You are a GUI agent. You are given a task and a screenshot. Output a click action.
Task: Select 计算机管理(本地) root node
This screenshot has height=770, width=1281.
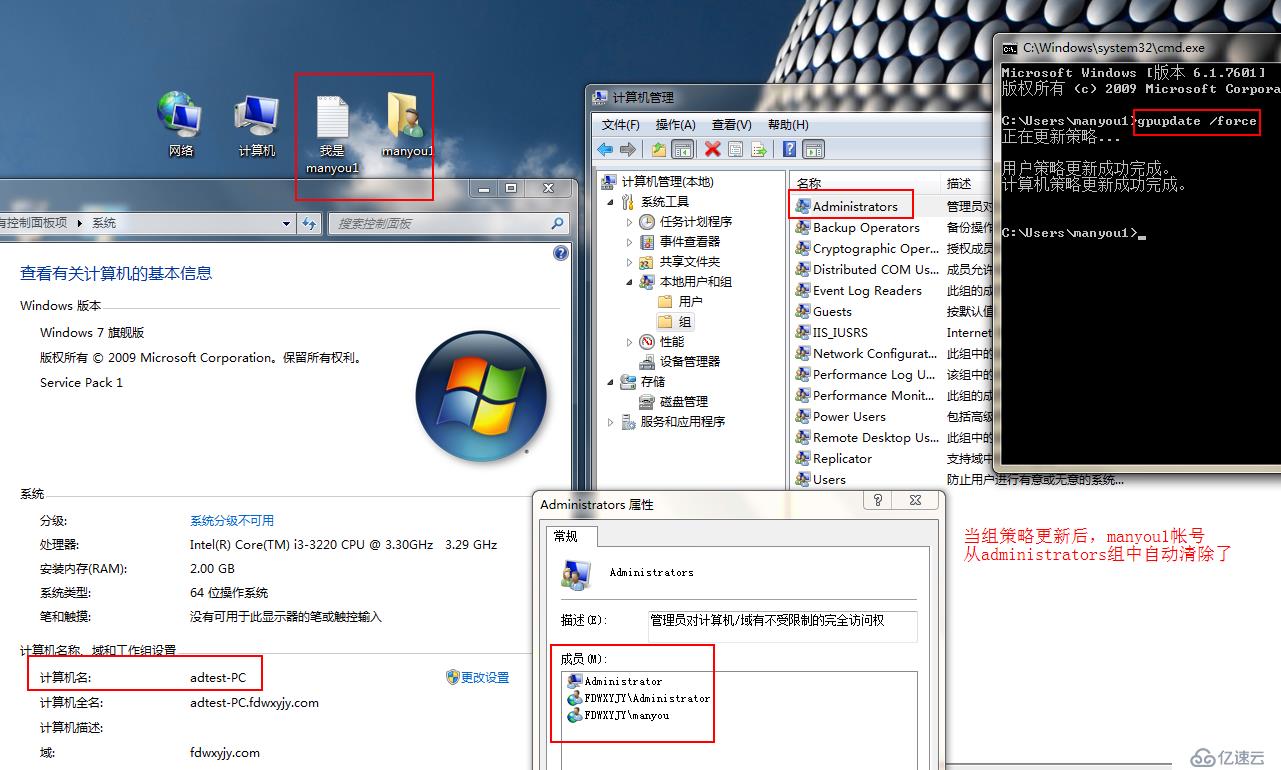tap(659, 182)
